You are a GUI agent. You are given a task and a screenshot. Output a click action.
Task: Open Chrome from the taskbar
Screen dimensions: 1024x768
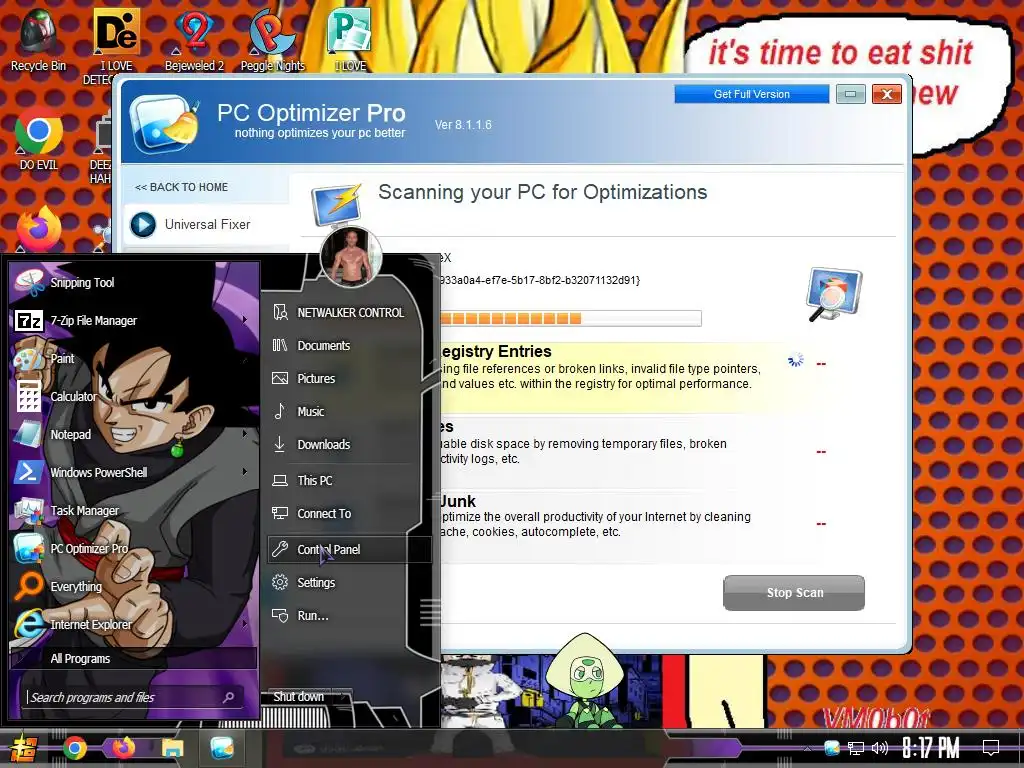click(x=75, y=748)
